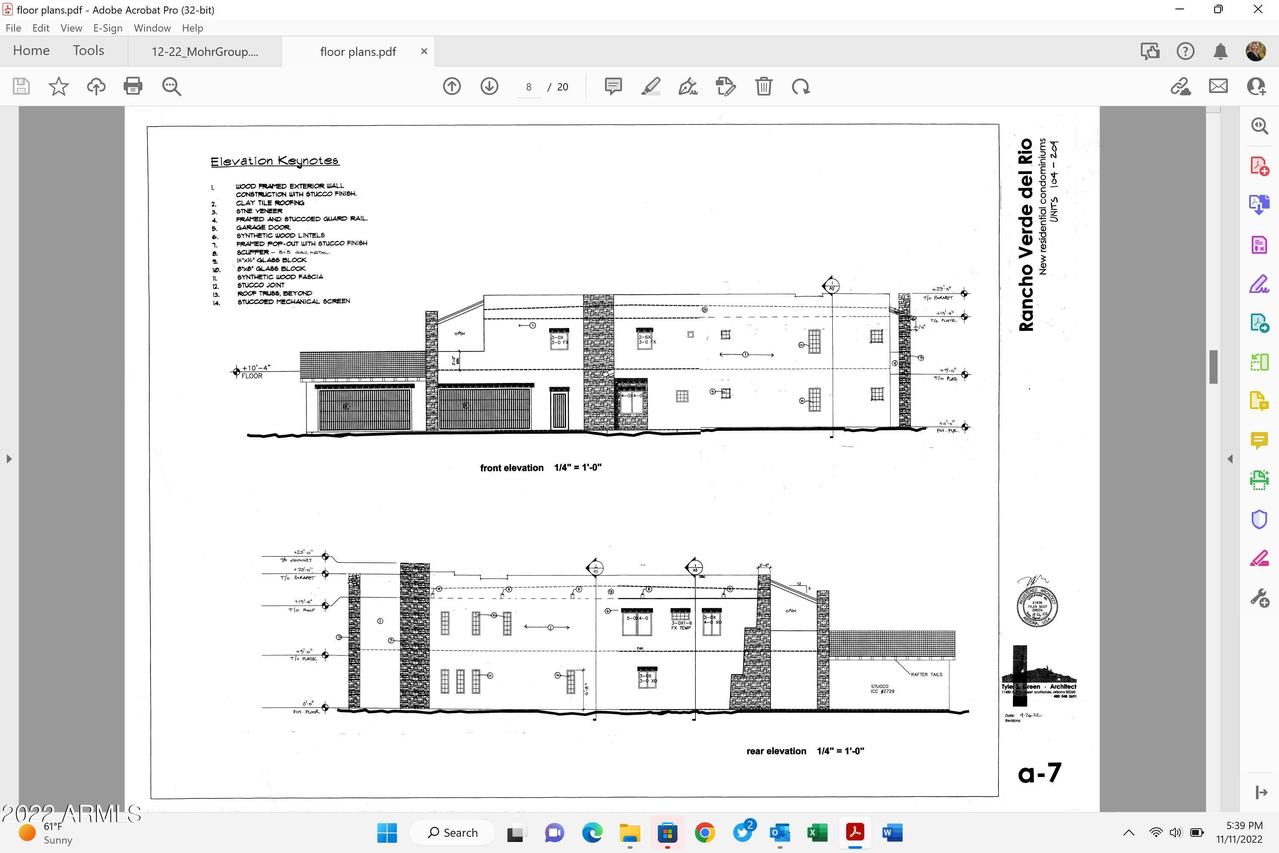The height and width of the screenshot is (853, 1279).
Task: Delete page using trash icon
Action: 763,87
